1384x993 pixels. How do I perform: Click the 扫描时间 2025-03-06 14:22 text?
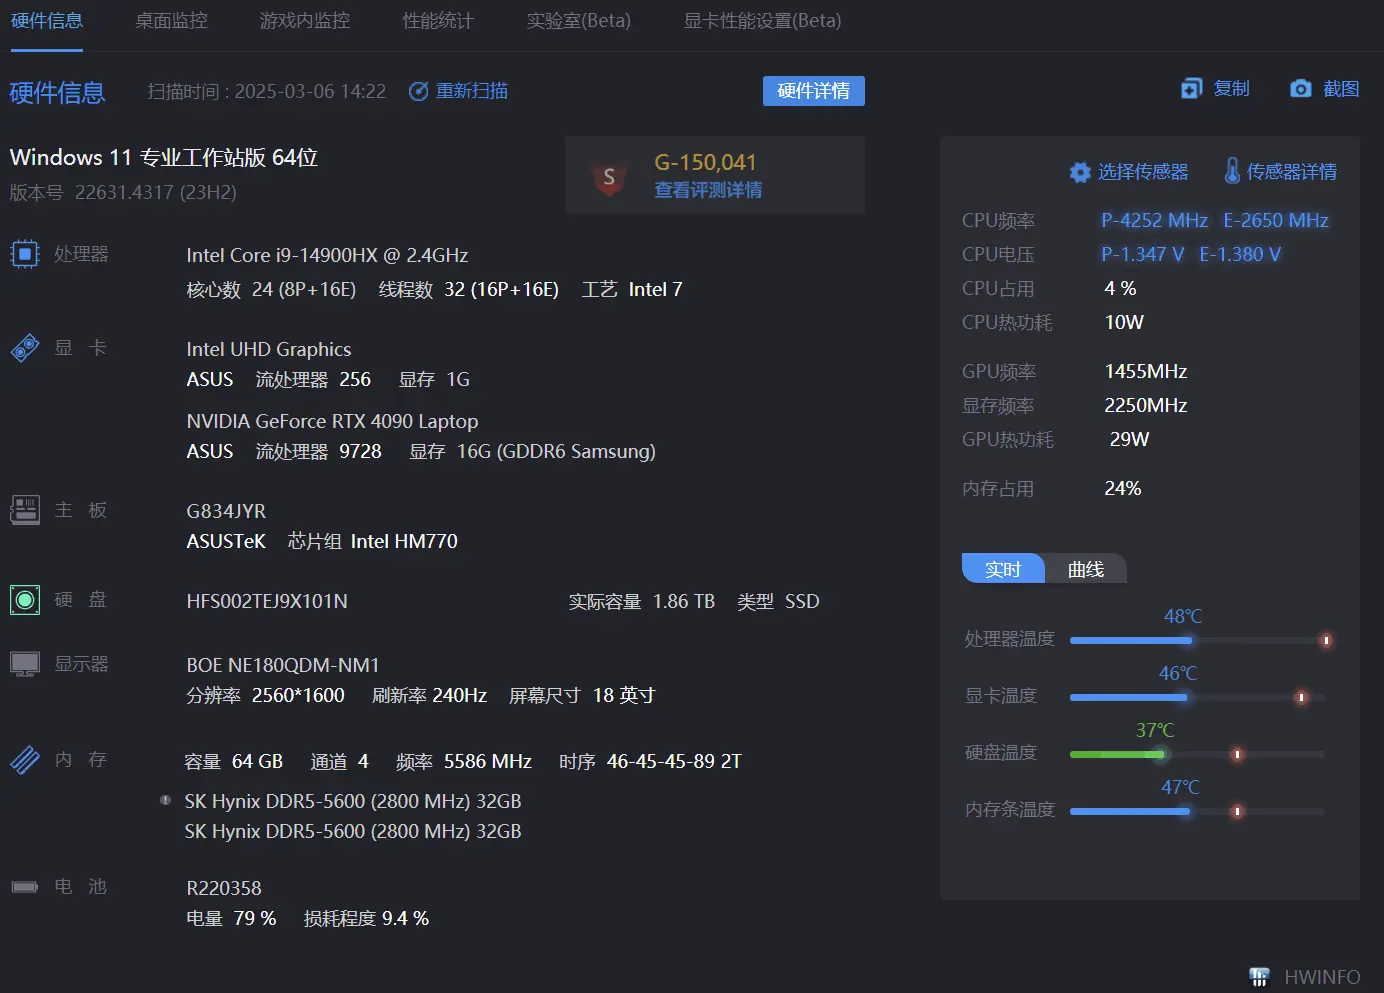point(267,91)
